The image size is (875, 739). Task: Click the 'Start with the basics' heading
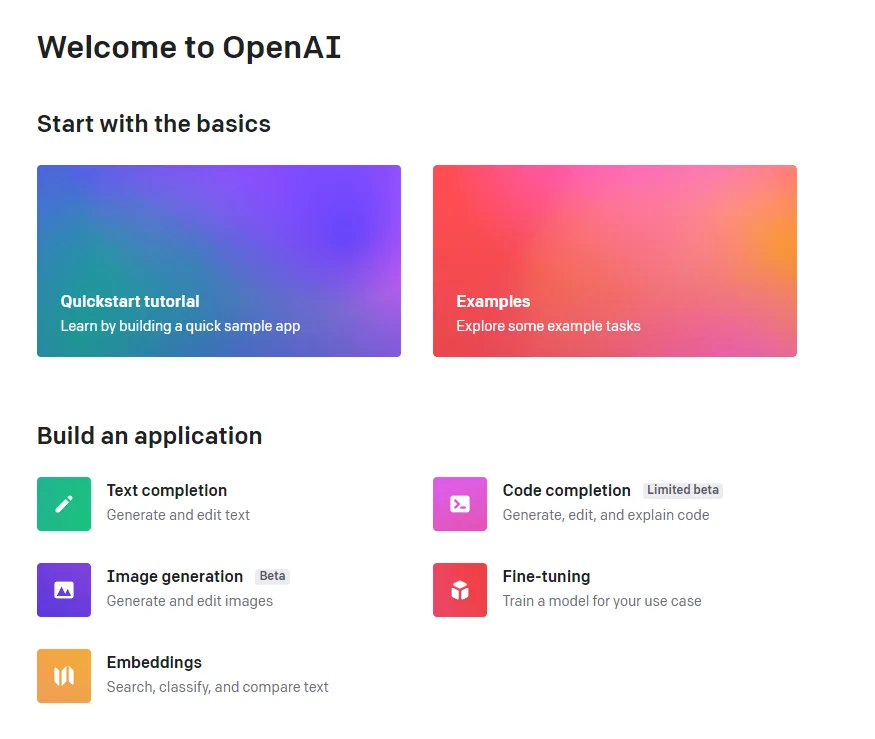(154, 124)
